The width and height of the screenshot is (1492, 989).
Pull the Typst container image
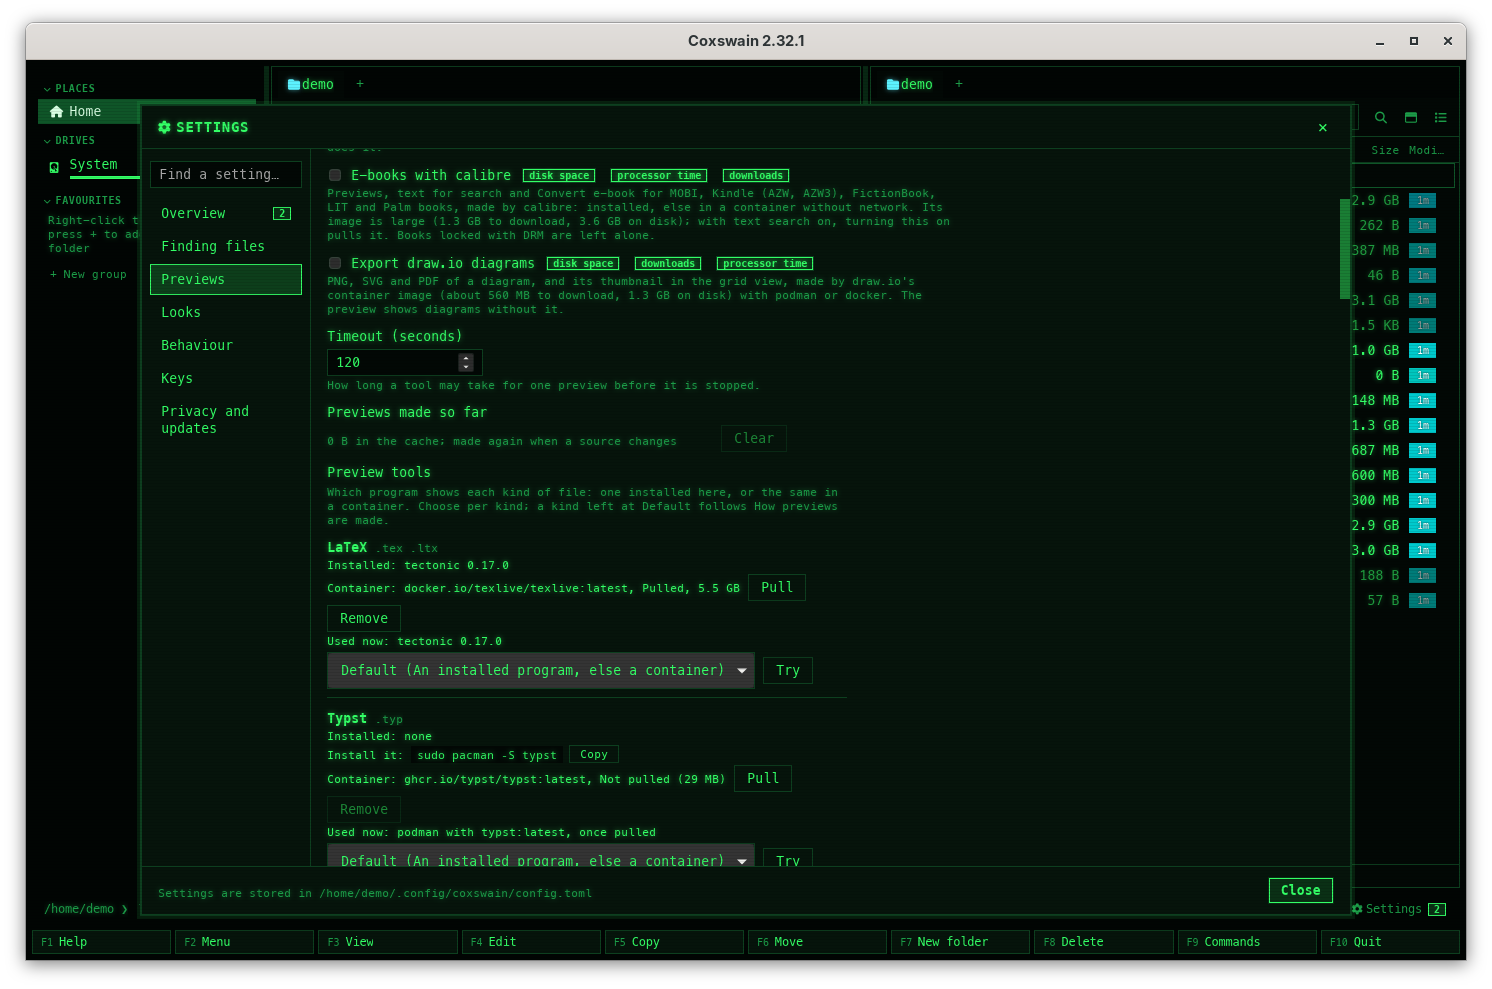pyautogui.click(x=763, y=779)
